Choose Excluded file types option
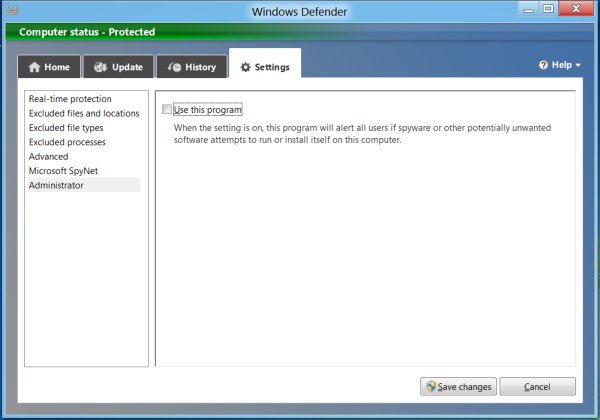This screenshot has height=420, width=600. pos(66,128)
